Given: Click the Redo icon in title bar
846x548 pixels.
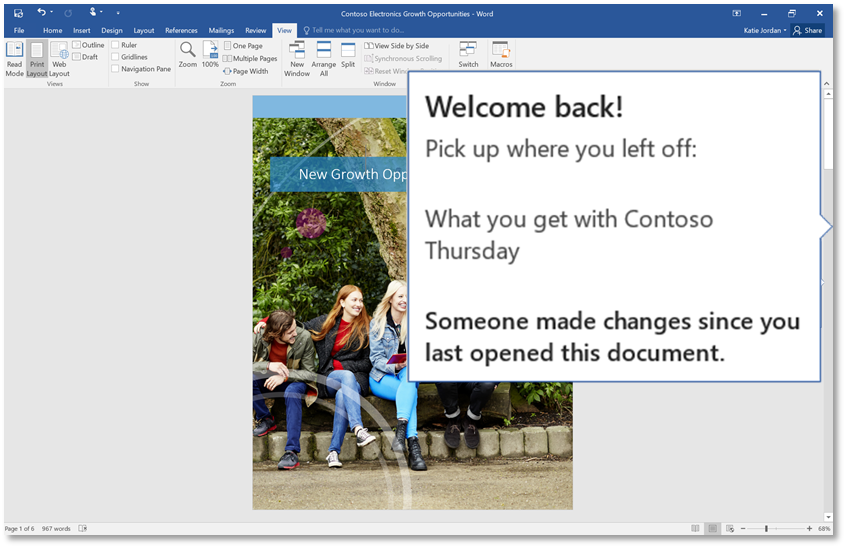Looking at the screenshot, I should tap(68, 13).
